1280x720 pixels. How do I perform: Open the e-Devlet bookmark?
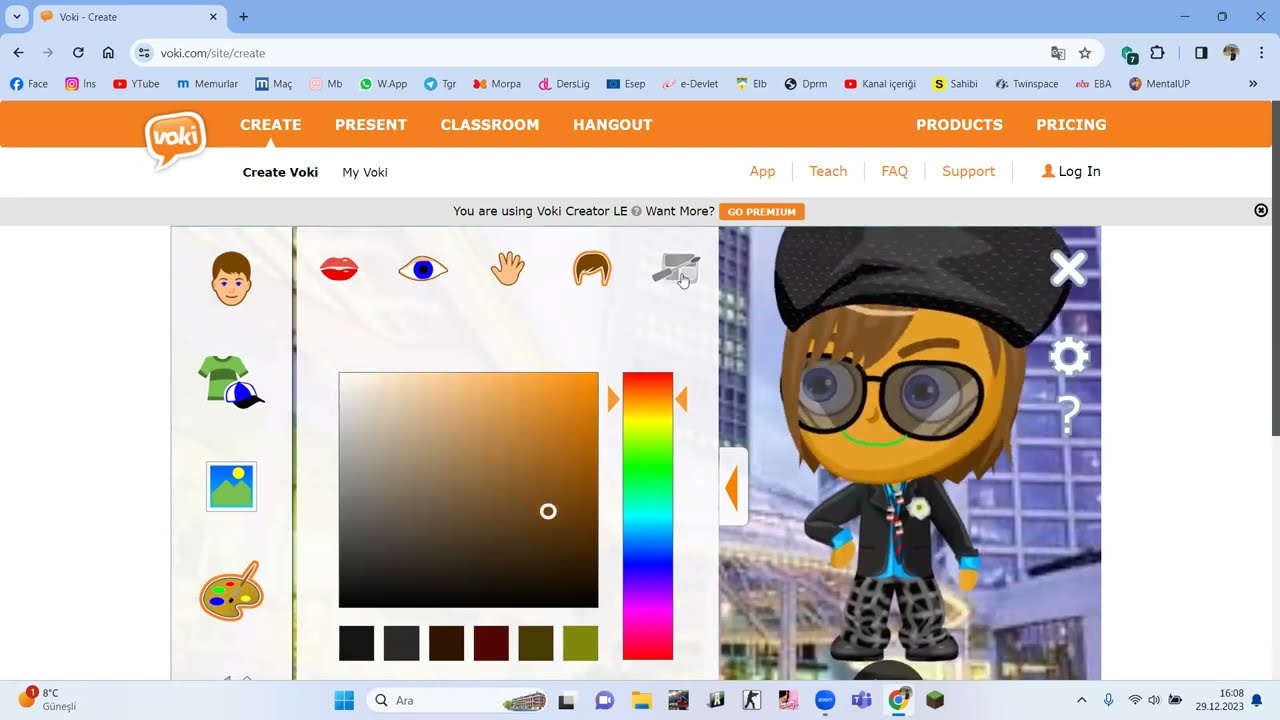coord(690,84)
